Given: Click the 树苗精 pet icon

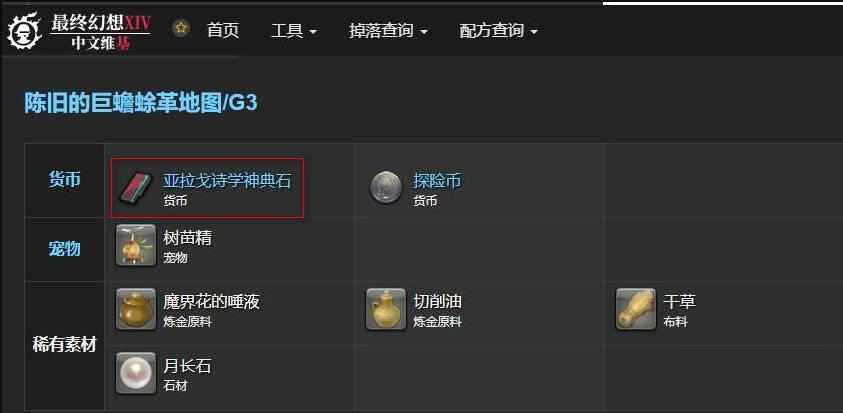Looking at the screenshot, I should point(136,245).
